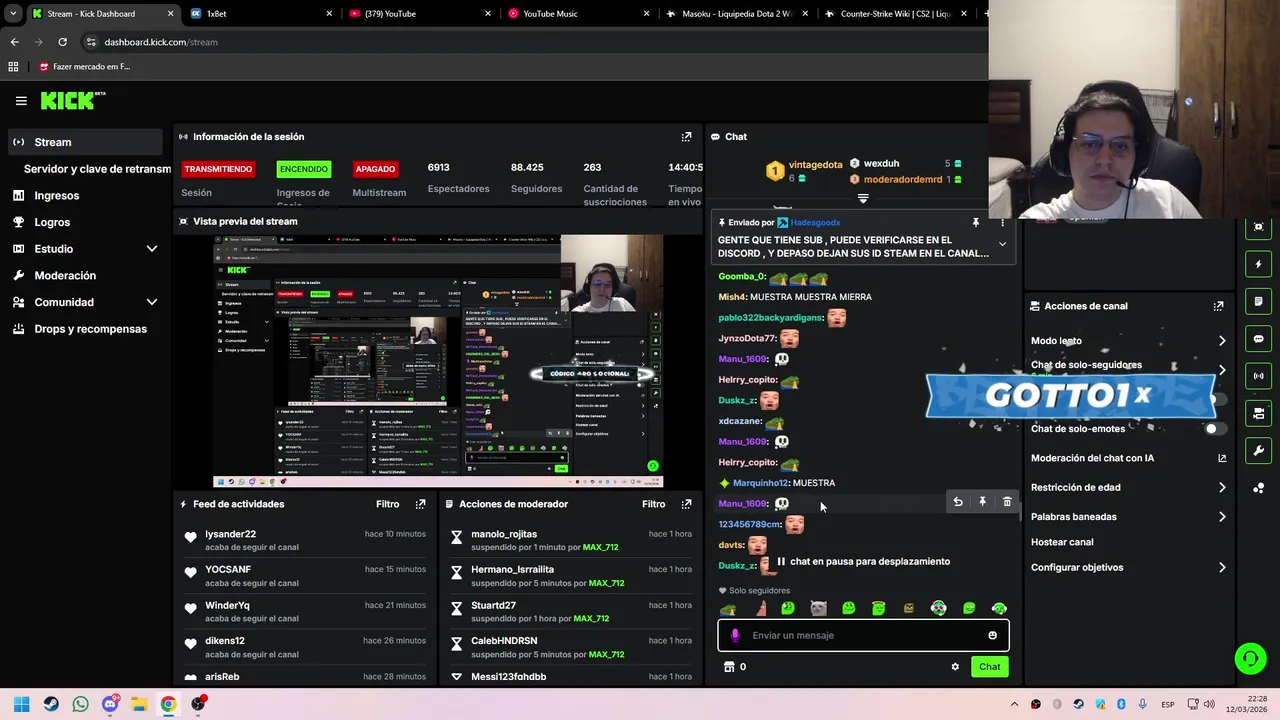The image size is (1280, 720).
Task: Open the green headset support button
Action: [x=1250, y=658]
